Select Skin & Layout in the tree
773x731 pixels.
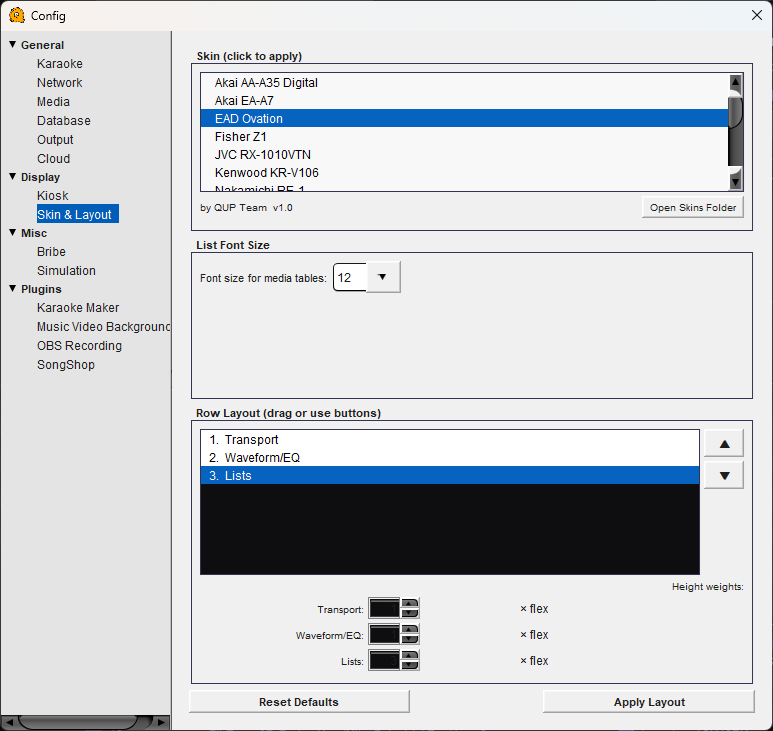77,214
